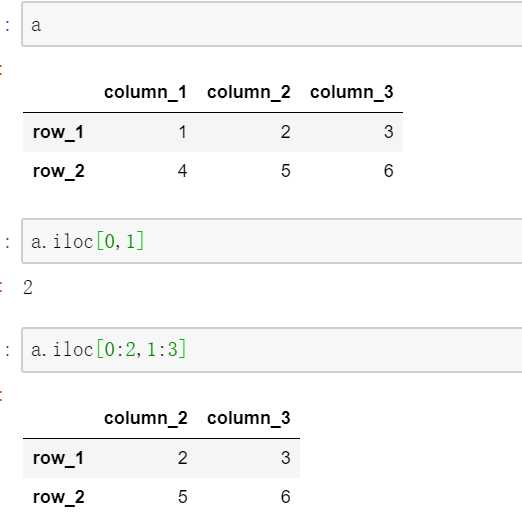
Task: Click the a.iloc[0:2,1:3] code cell
Action: pos(272,350)
